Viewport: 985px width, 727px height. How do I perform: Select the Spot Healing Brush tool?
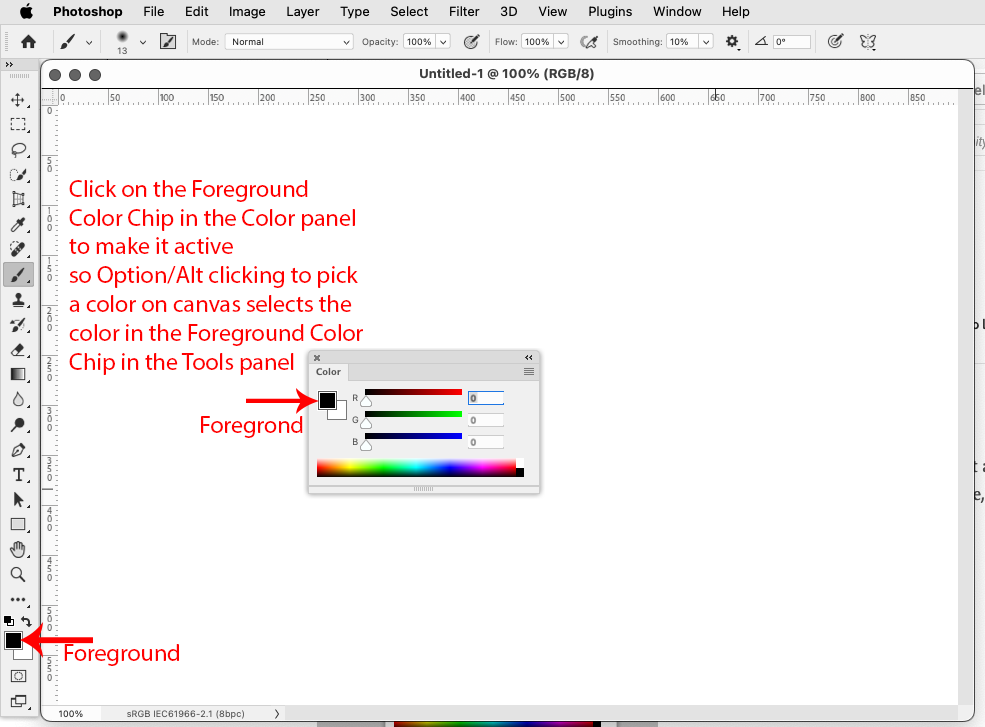tap(18, 249)
